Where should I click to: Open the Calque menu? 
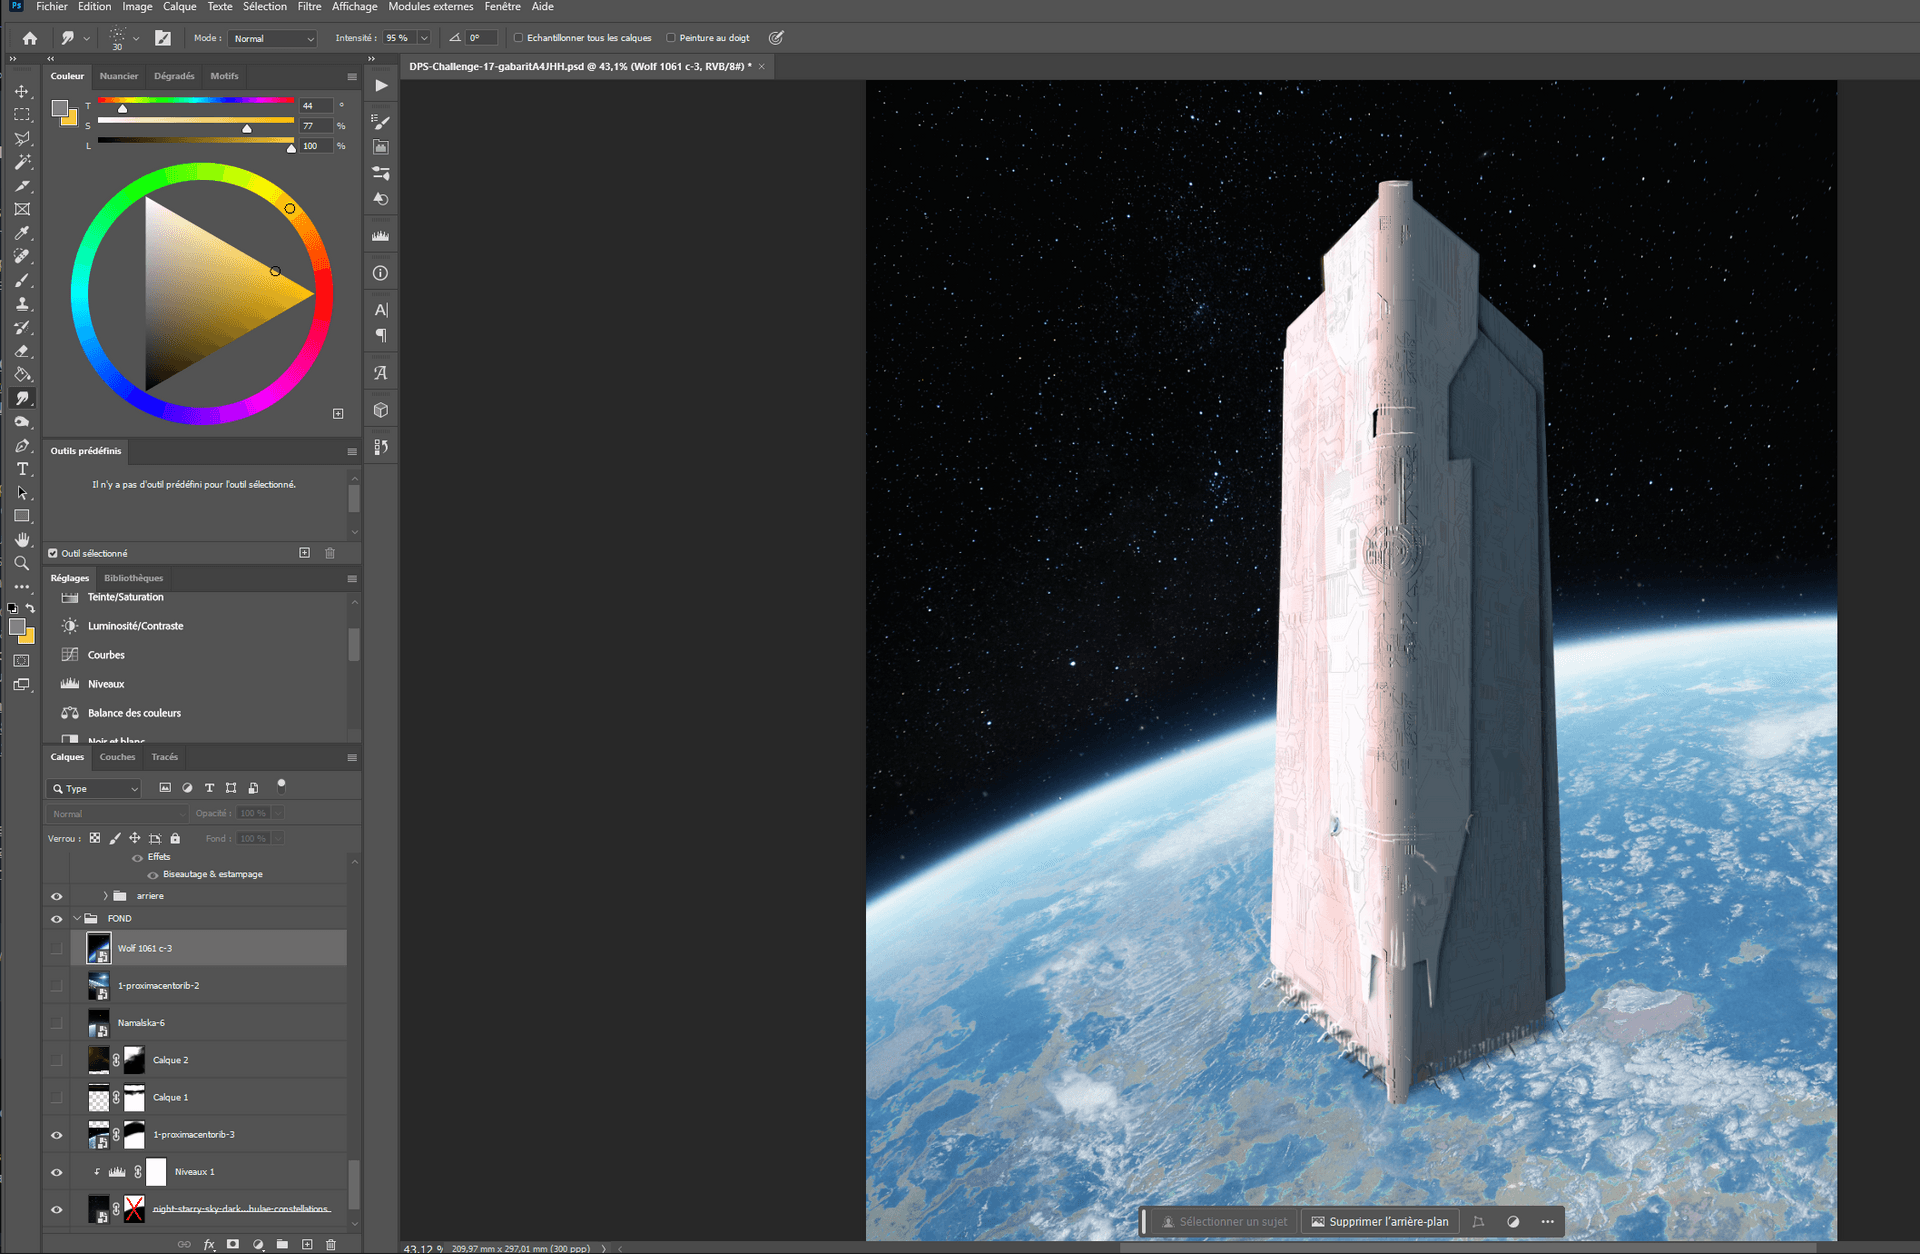pyautogui.click(x=180, y=7)
